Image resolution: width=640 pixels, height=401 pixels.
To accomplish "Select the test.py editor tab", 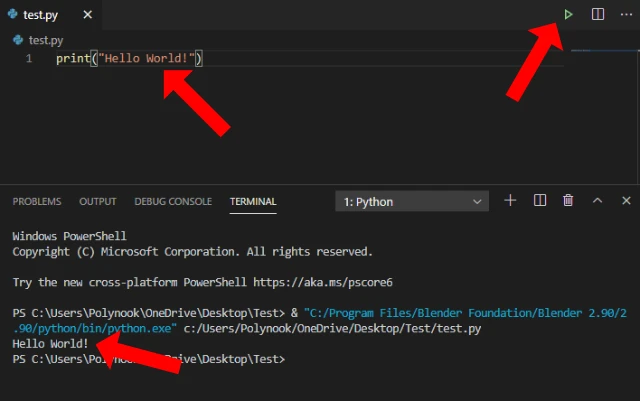I will pos(50,15).
